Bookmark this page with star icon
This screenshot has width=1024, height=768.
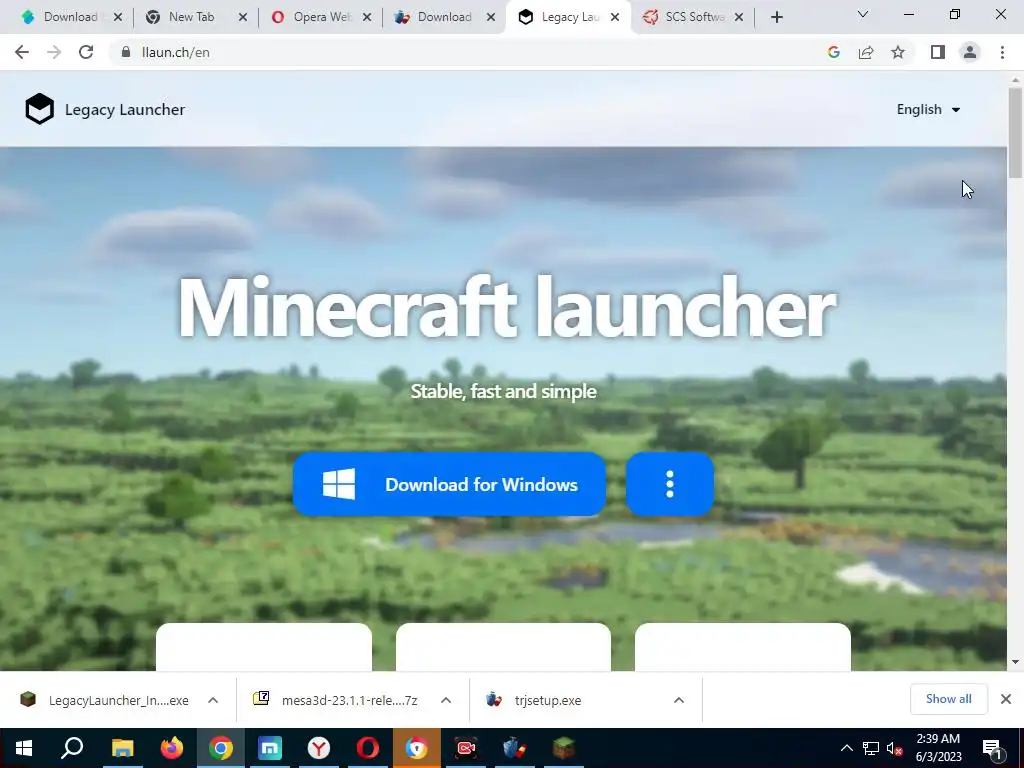pyautogui.click(x=898, y=52)
